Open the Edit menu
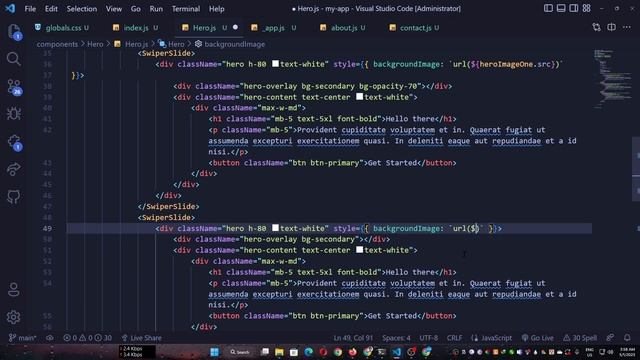The image size is (640, 360). click(x=51, y=9)
